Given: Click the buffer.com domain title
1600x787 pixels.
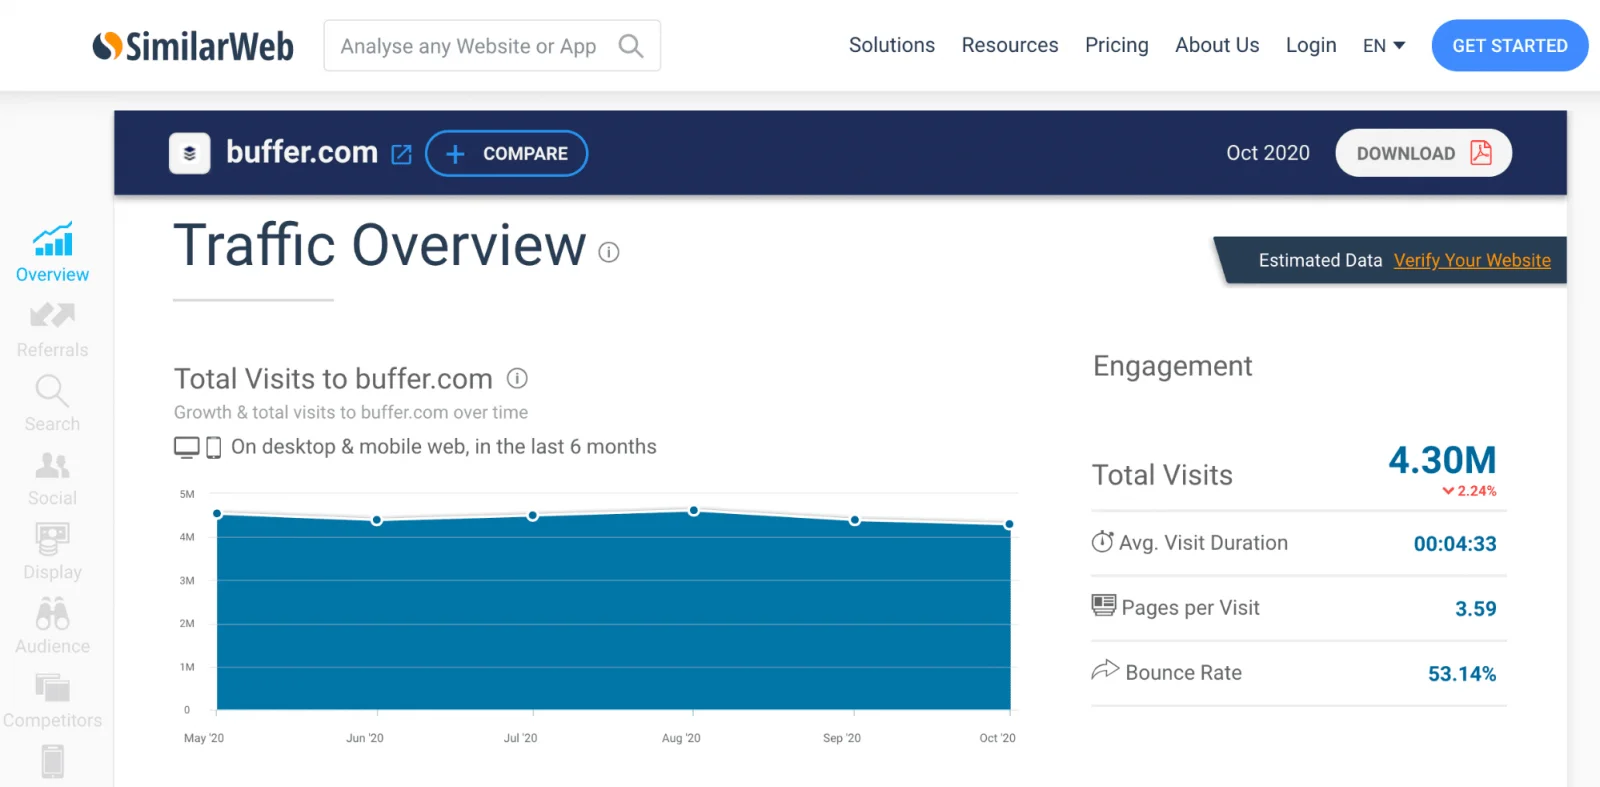Looking at the screenshot, I should (302, 152).
